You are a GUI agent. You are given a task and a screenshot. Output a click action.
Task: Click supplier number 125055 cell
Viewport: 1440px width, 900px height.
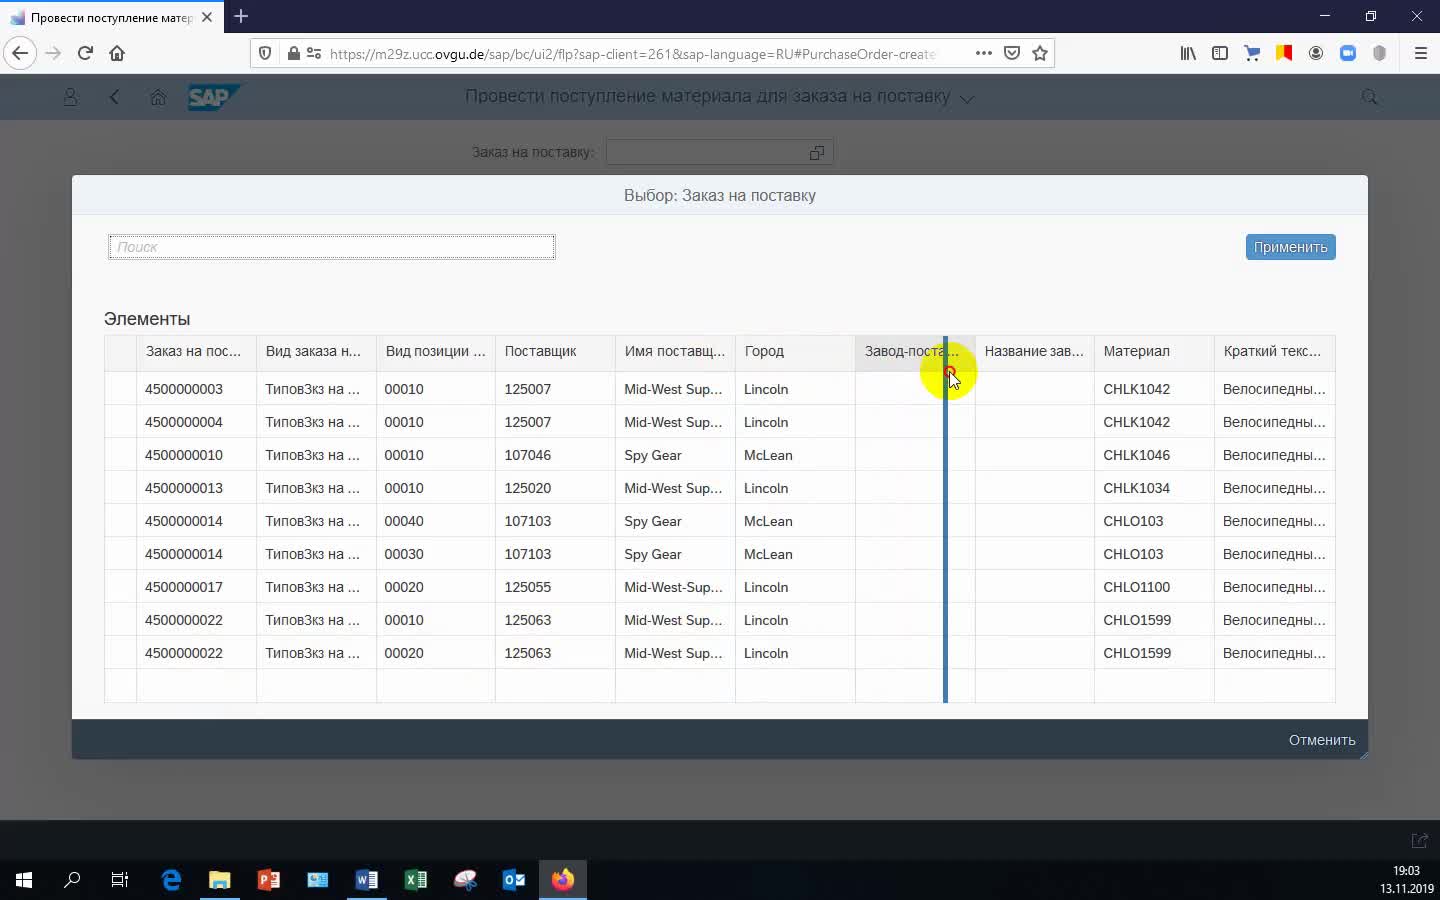tap(555, 587)
